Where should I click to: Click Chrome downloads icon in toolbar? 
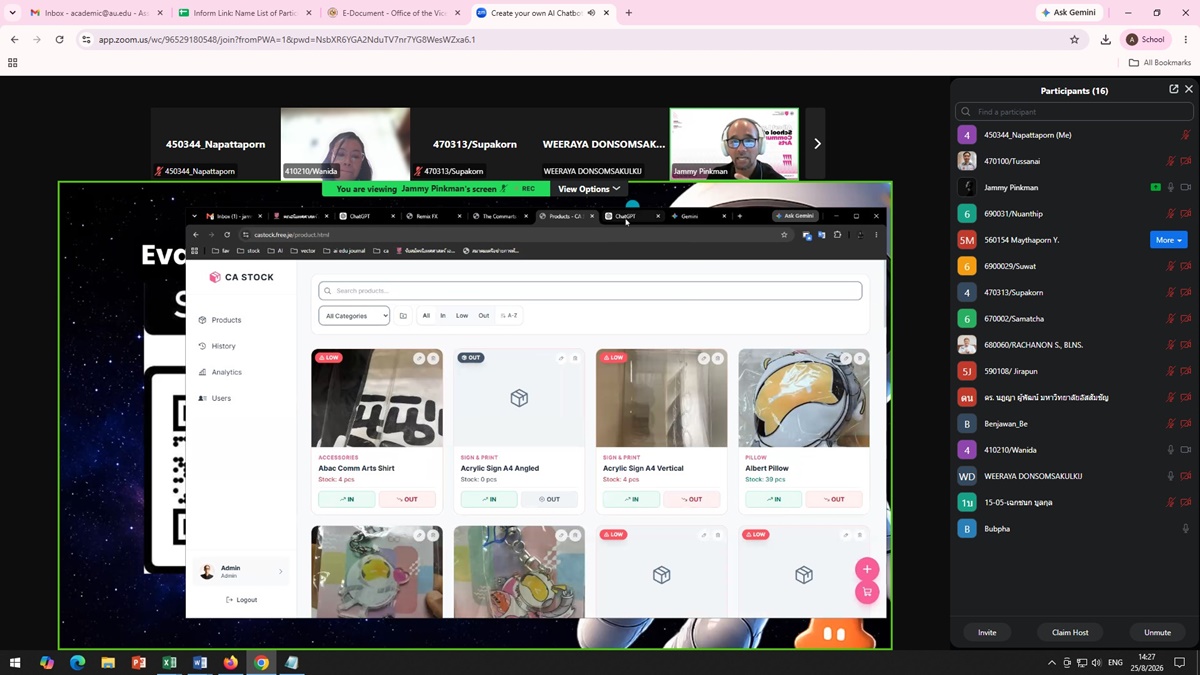pyautogui.click(x=1105, y=40)
